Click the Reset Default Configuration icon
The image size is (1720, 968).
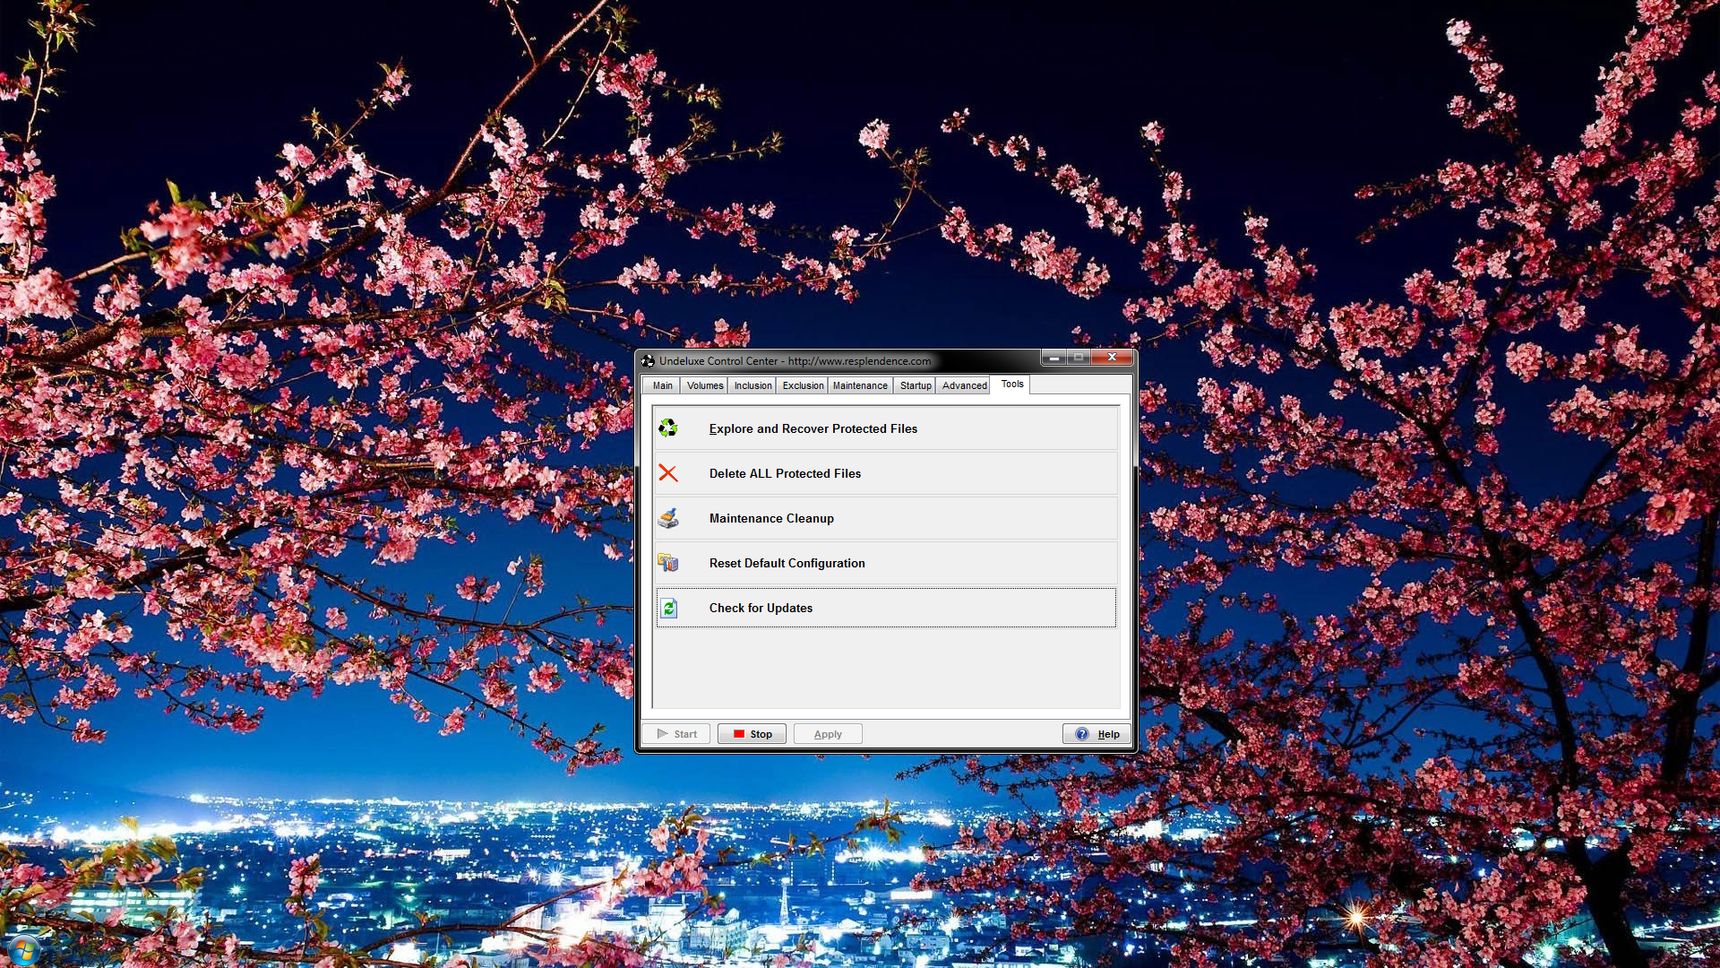(668, 563)
